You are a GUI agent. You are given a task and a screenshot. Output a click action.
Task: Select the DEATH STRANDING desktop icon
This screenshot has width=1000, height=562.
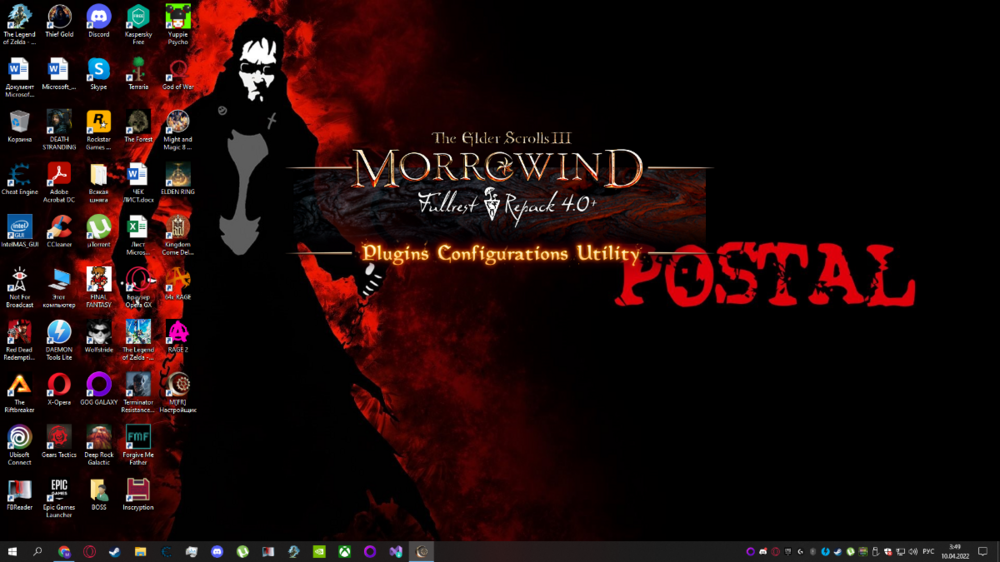[x=59, y=123]
